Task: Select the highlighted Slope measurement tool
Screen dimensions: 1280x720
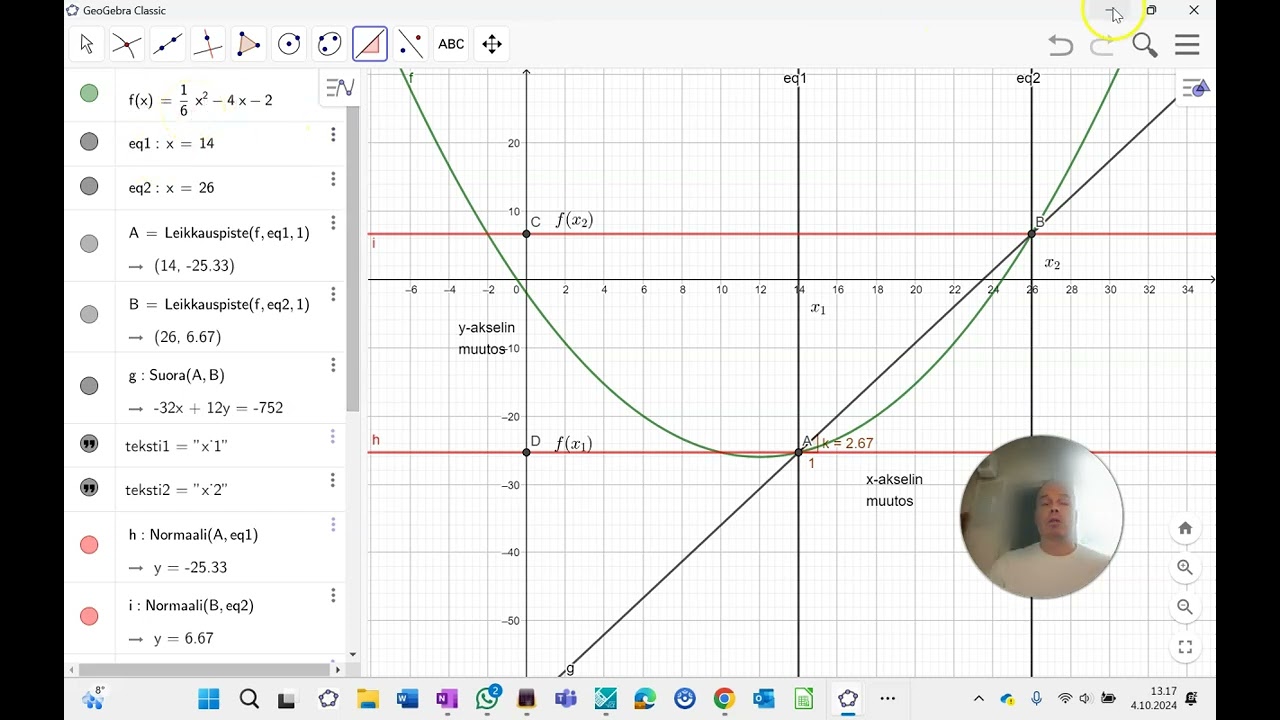Action: [370, 44]
